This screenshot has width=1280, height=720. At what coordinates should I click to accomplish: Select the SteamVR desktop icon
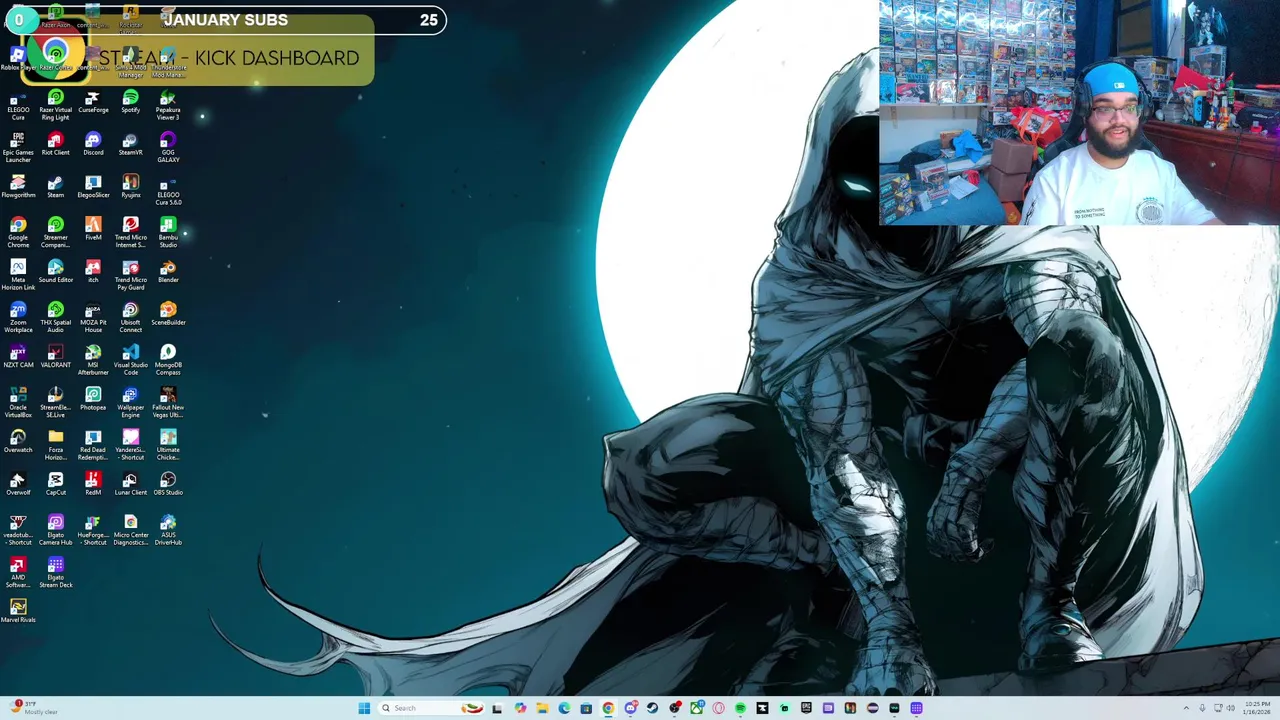[x=130, y=144]
